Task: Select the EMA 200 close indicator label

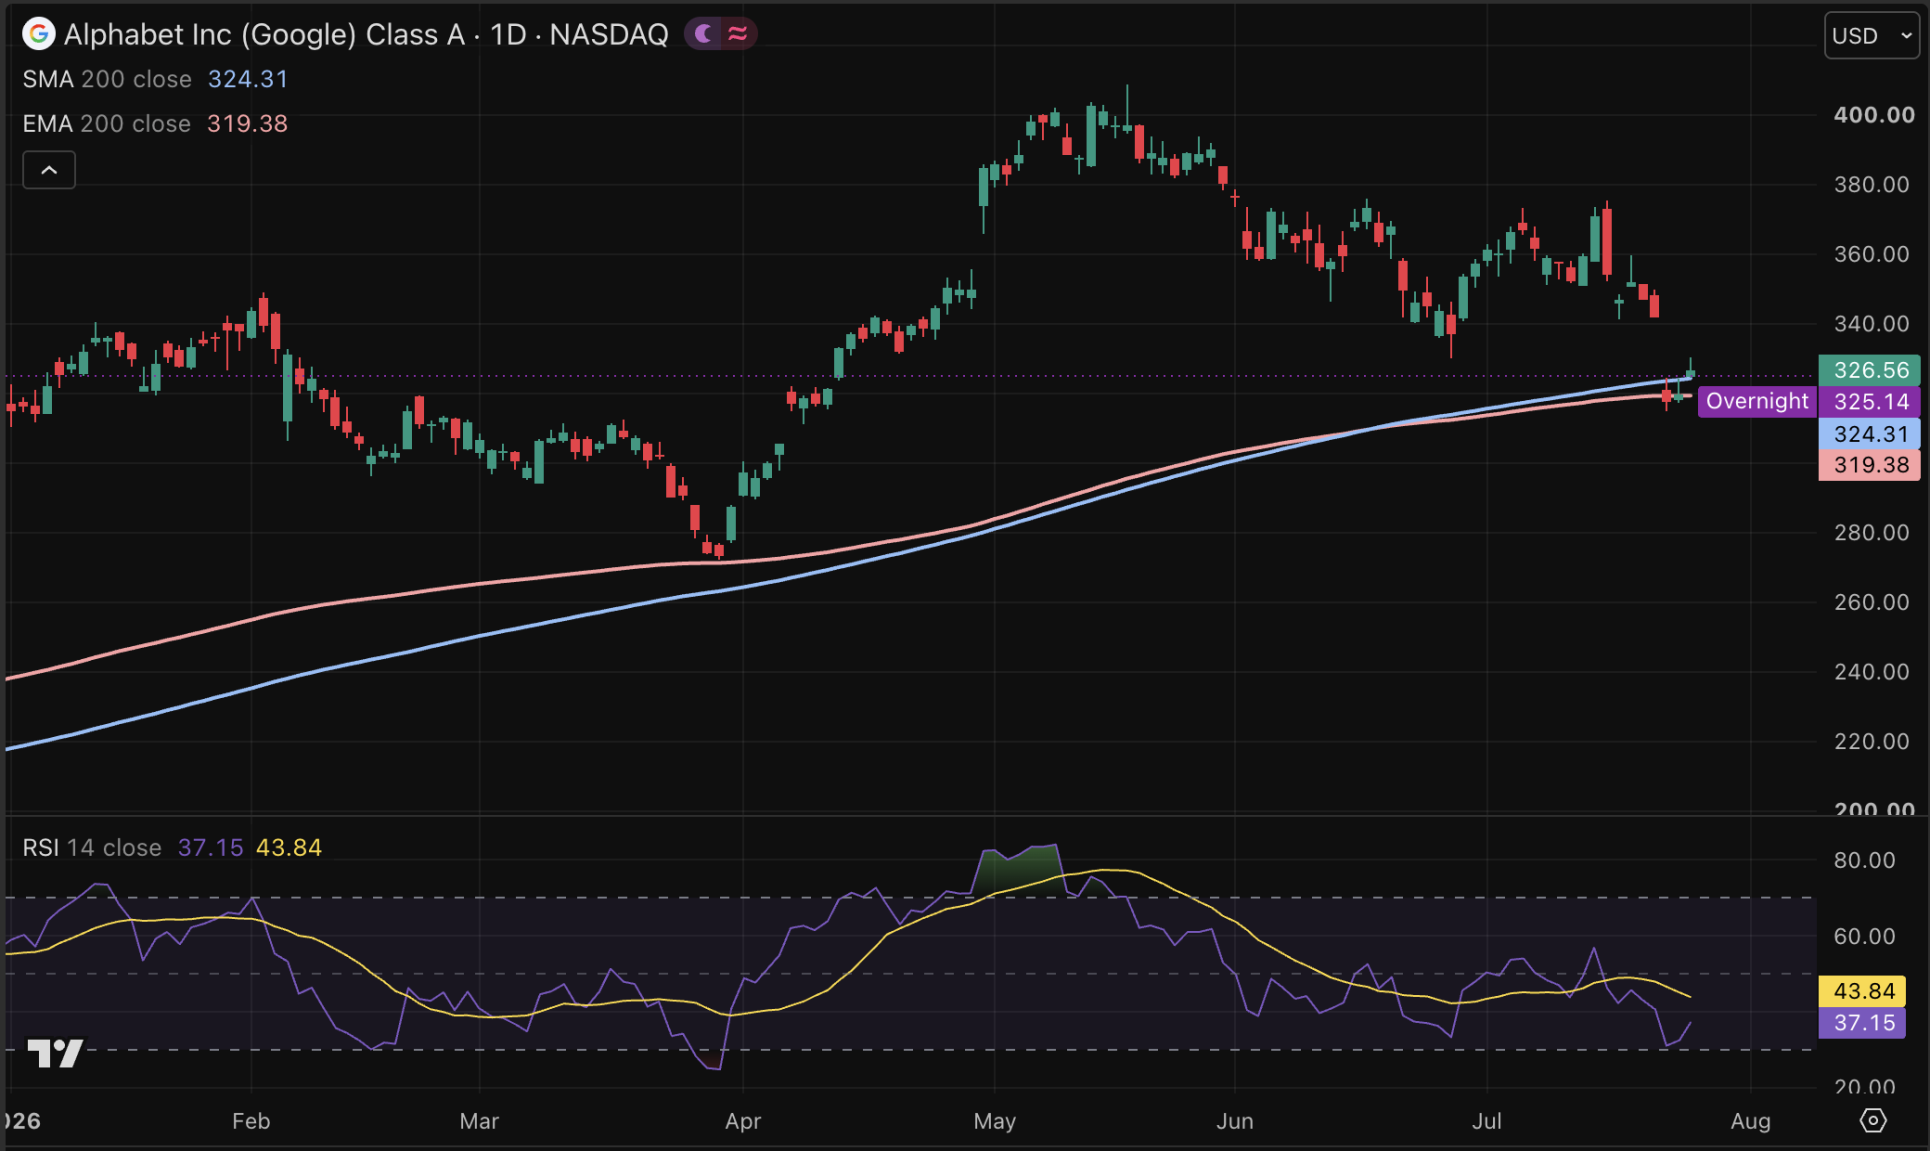Action: click(x=106, y=123)
